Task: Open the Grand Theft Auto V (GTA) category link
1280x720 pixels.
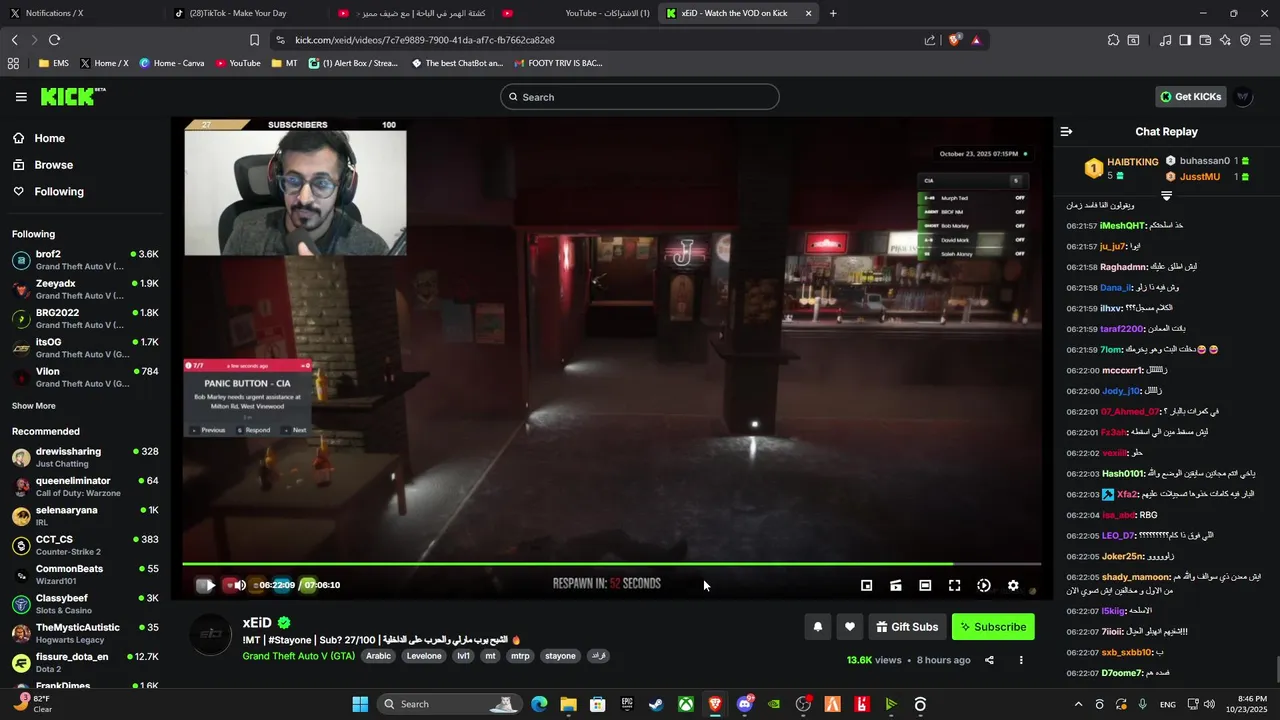Action: [x=298, y=656]
